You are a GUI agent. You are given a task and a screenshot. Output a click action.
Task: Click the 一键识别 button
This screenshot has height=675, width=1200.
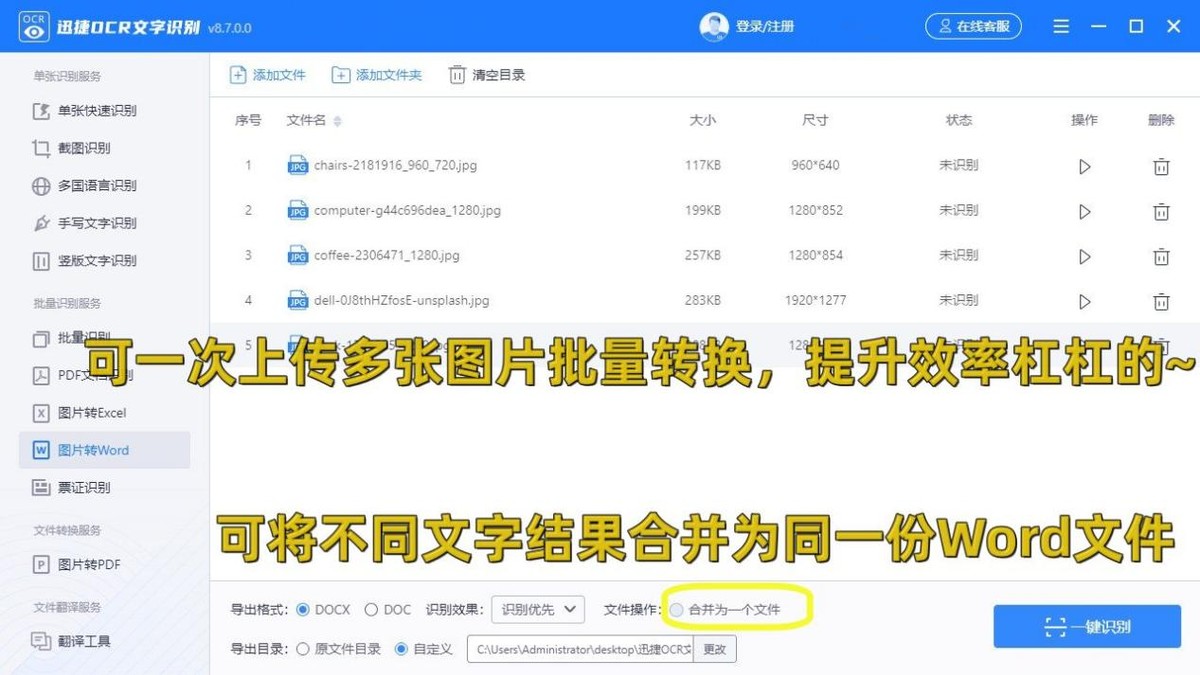(1086, 626)
